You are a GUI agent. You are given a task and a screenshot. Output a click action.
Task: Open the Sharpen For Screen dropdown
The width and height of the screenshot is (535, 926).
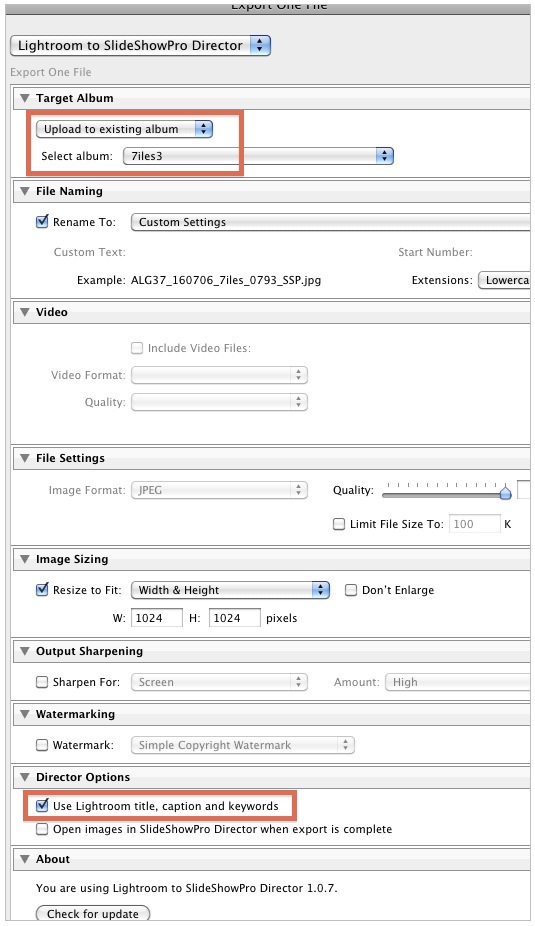(219, 682)
